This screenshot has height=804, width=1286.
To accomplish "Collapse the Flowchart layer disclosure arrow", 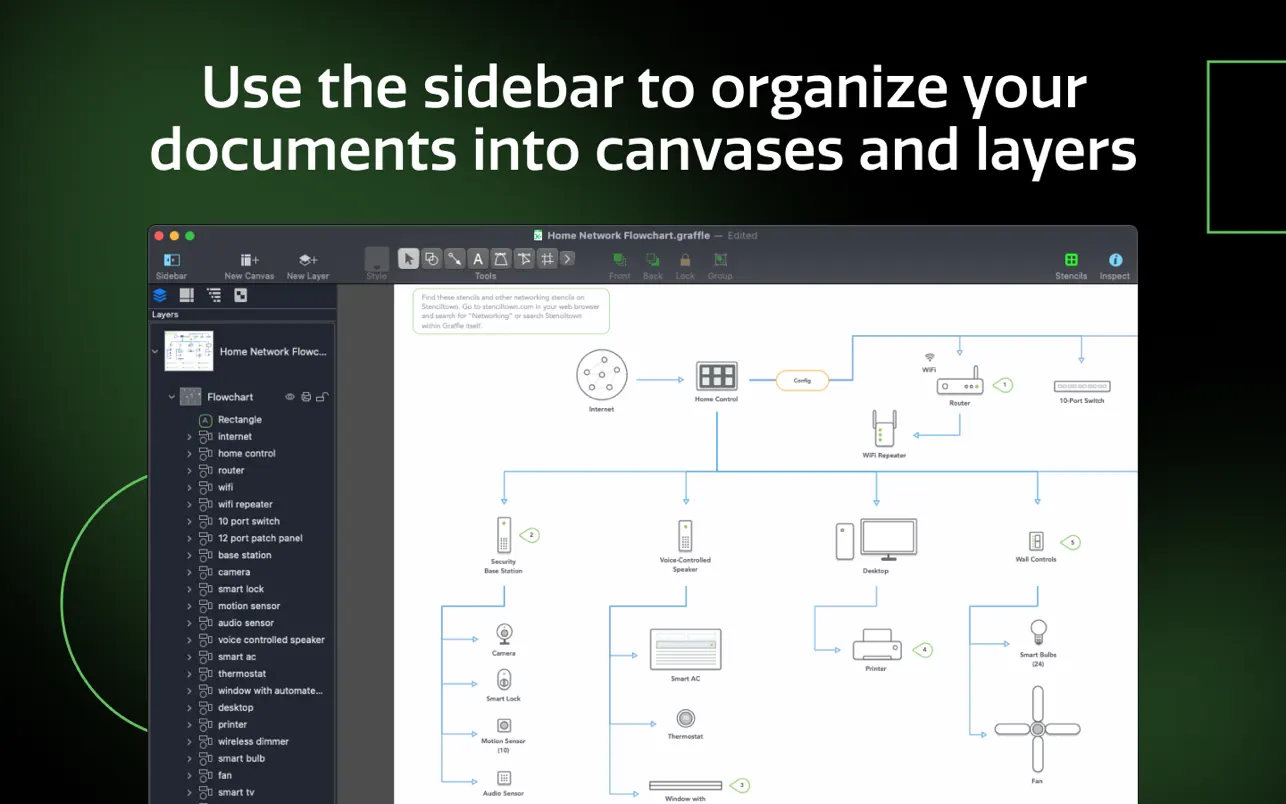I will coord(171,397).
